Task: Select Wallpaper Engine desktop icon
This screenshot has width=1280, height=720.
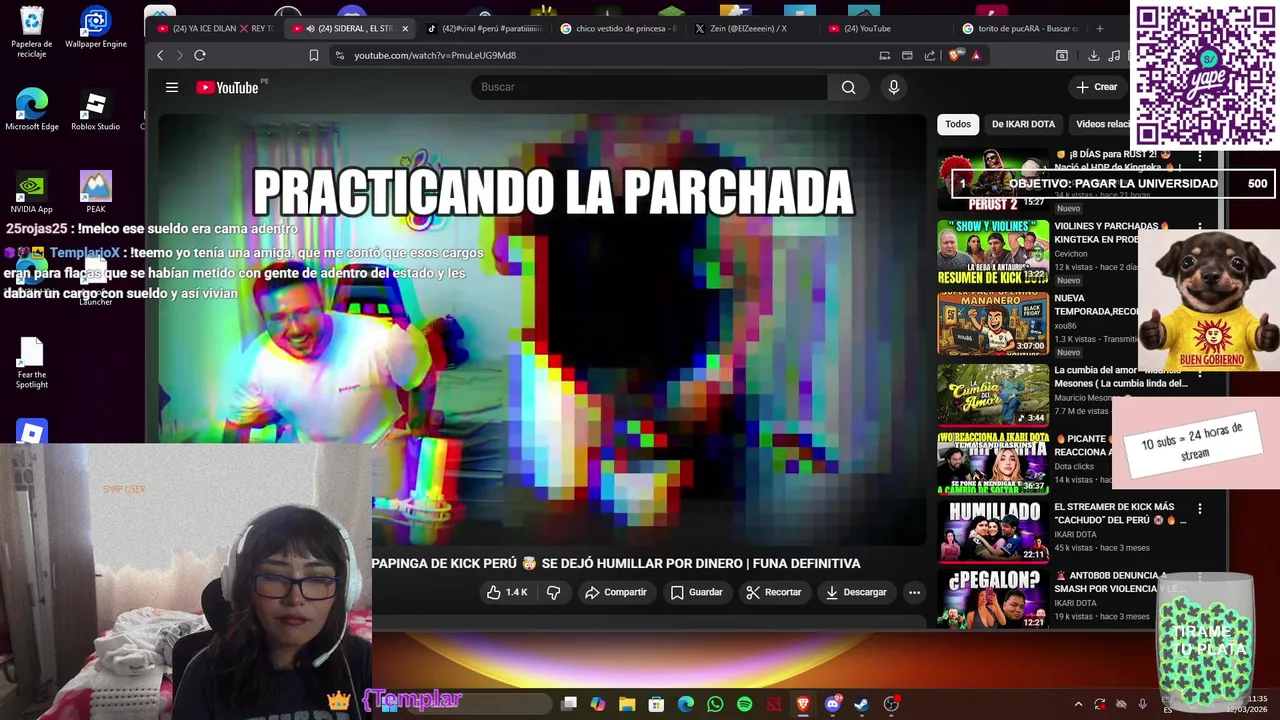Action: point(95,28)
